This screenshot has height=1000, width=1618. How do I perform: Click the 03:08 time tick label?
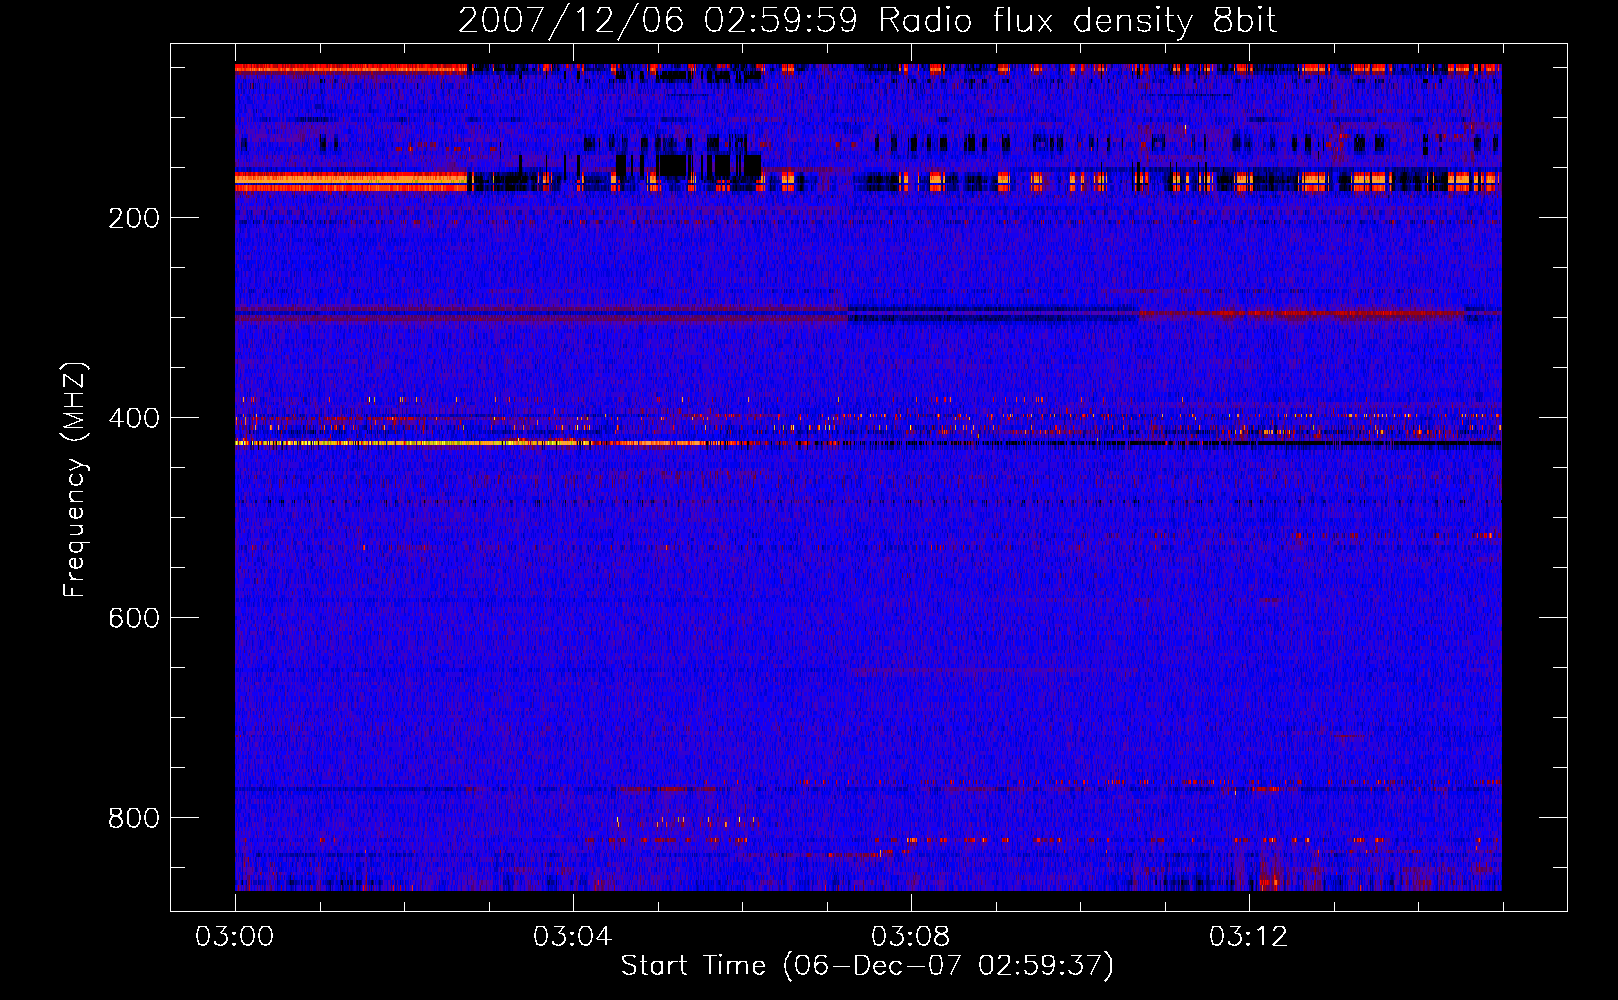coord(911,937)
